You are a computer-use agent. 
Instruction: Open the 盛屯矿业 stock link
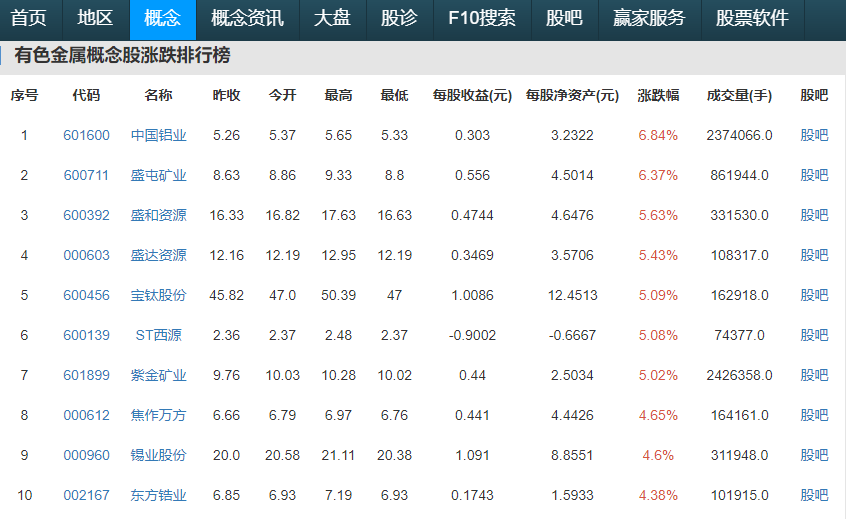[159, 175]
